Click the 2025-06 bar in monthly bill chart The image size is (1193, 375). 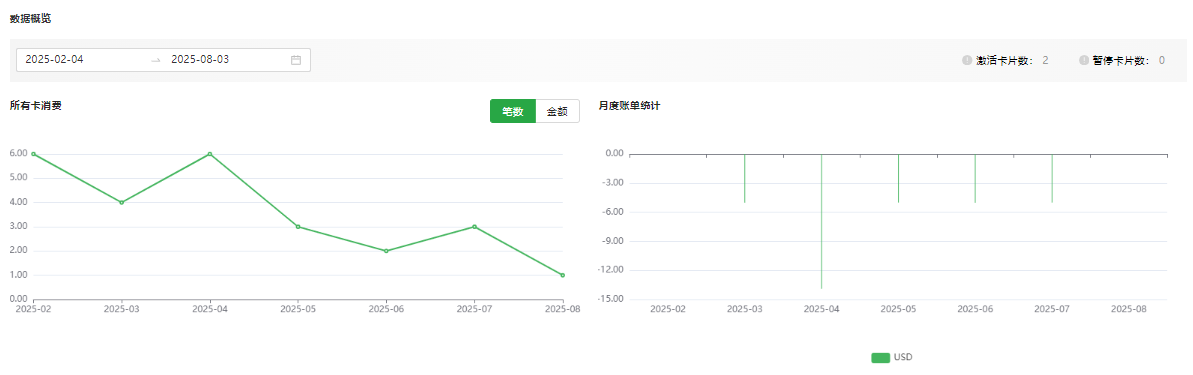(975, 178)
